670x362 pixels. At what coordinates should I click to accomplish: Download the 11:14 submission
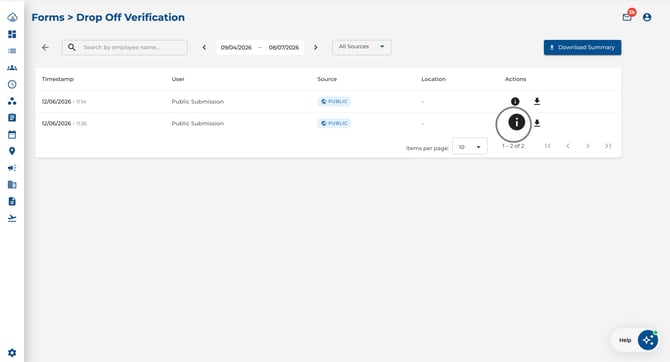click(x=537, y=101)
